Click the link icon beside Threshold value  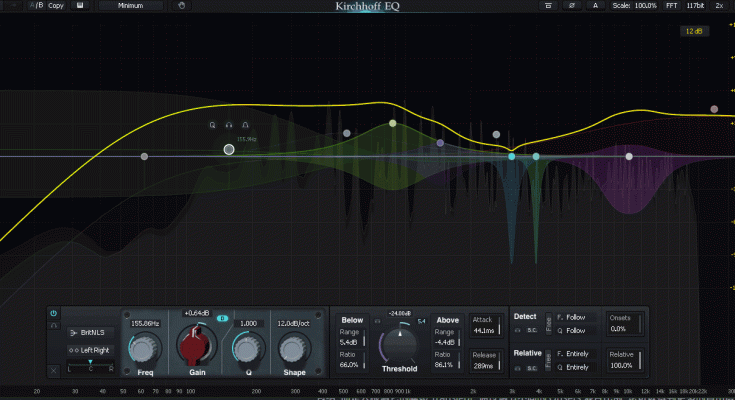click(377, 321)
